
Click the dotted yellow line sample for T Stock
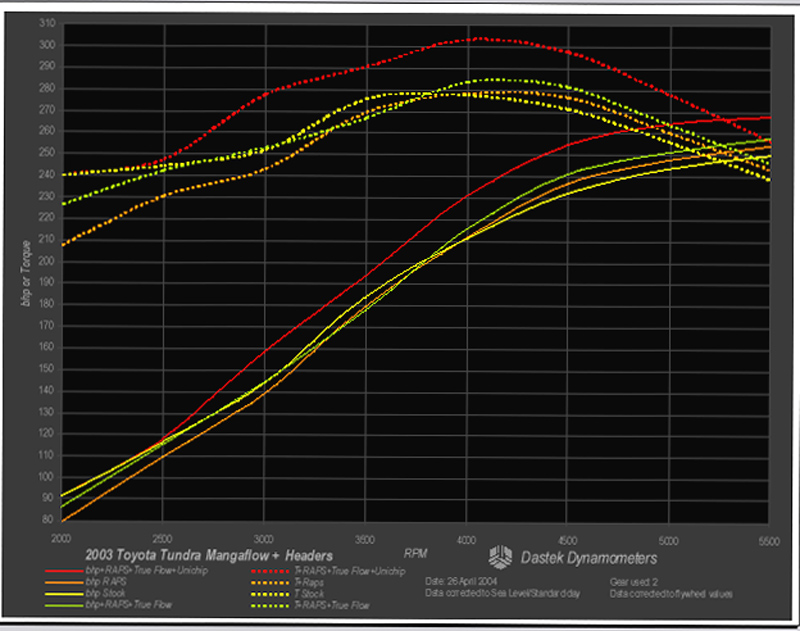[x=270, y=594]
